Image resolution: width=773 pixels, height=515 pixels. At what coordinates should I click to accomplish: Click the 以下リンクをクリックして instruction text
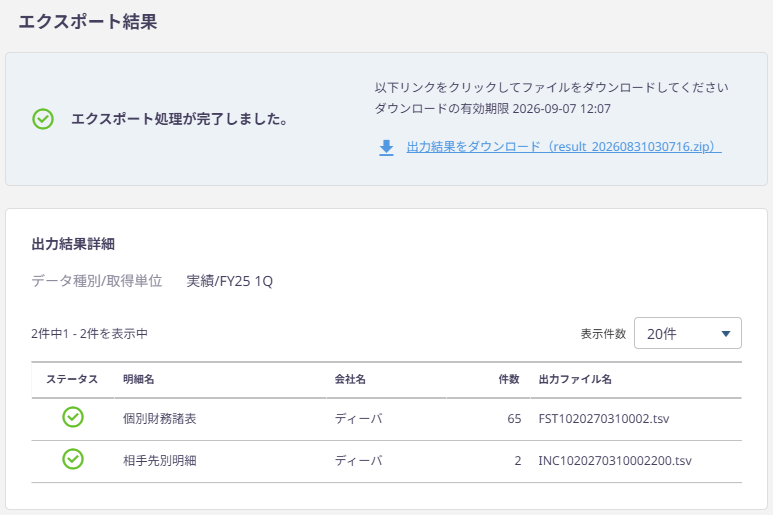[551, 87]
